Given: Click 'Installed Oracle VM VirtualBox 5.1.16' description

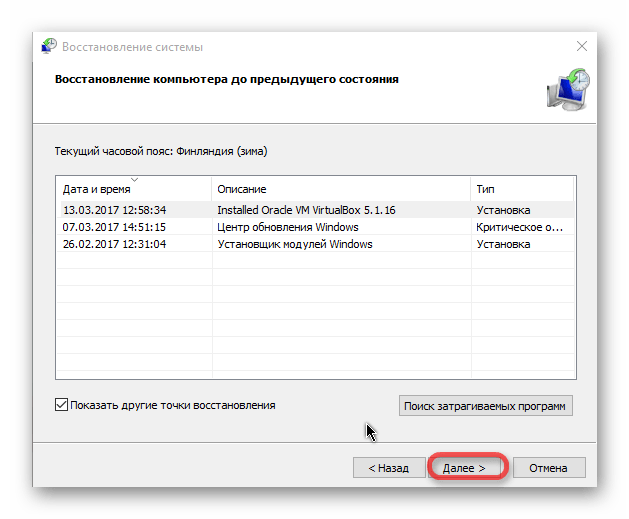Looking at the screenshot, I should click(x=306, y=210).
